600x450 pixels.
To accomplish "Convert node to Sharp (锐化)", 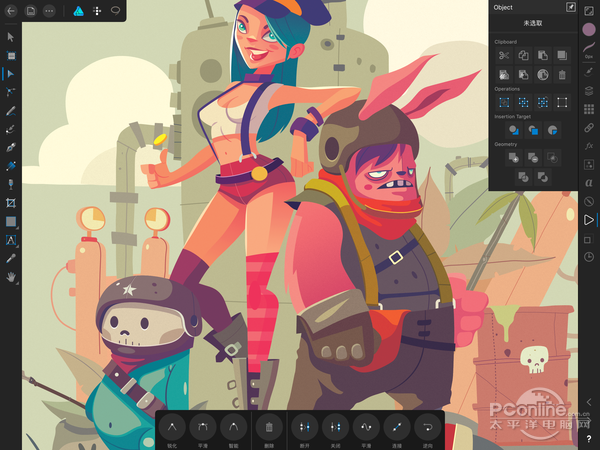I will [x=172, y=427].
